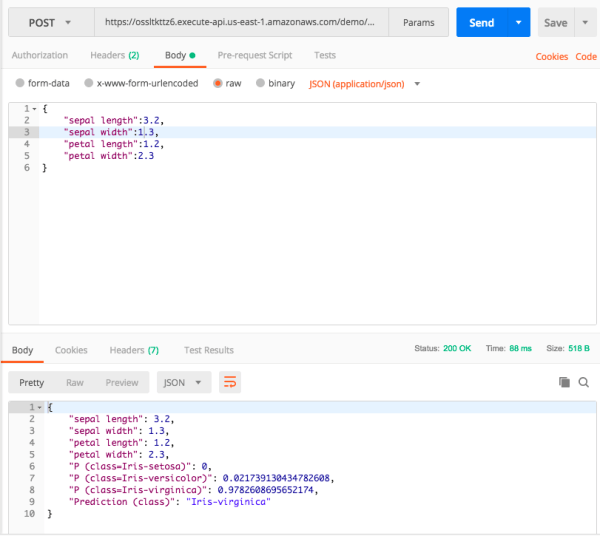This screenshot has height=536, width=600.
Task: Click the "petal length":1.2 line in request
Action: [x=114, y=144]
